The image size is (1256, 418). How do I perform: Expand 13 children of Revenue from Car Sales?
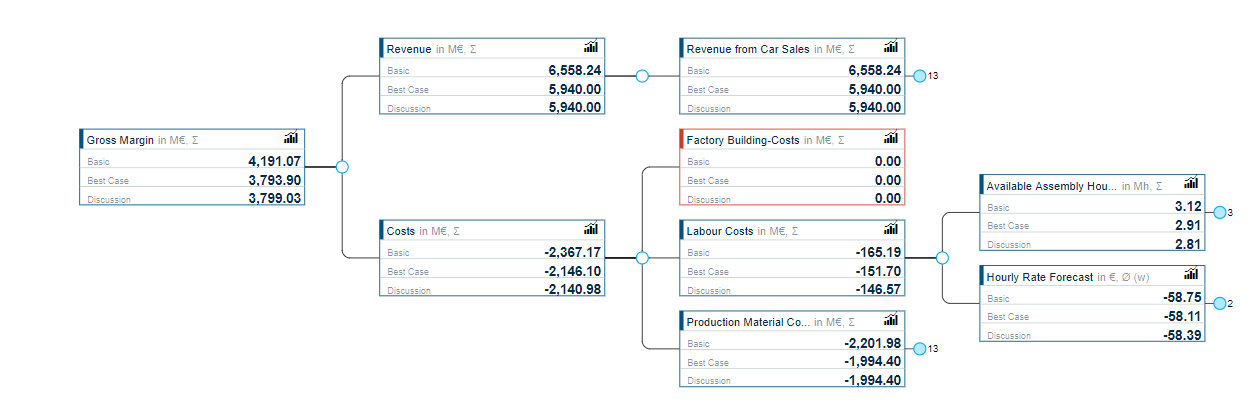pyautogui.click(x=919, y=76)
